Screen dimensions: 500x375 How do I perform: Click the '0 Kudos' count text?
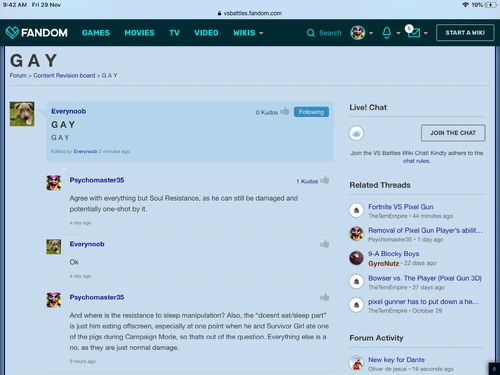(x=267, y=112)
